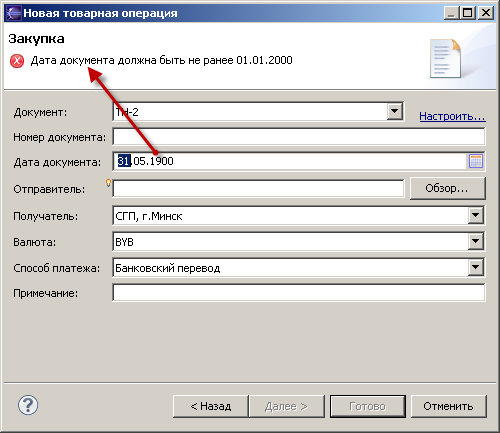Open the Настроить... link

point(452,116)
